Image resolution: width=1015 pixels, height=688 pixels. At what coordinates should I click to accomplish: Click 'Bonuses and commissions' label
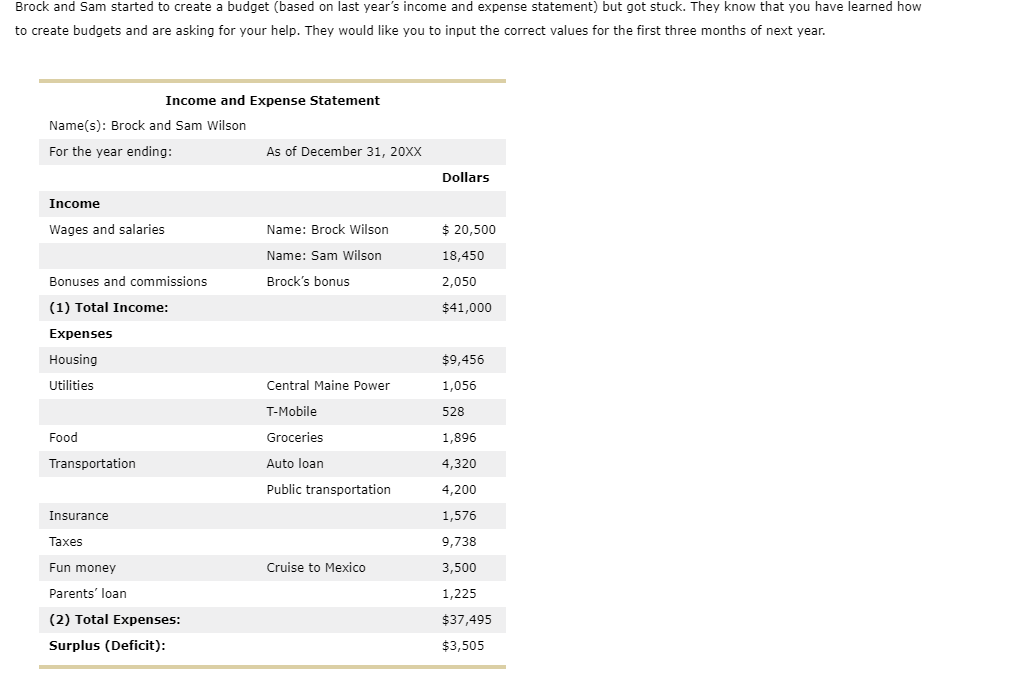128,282
